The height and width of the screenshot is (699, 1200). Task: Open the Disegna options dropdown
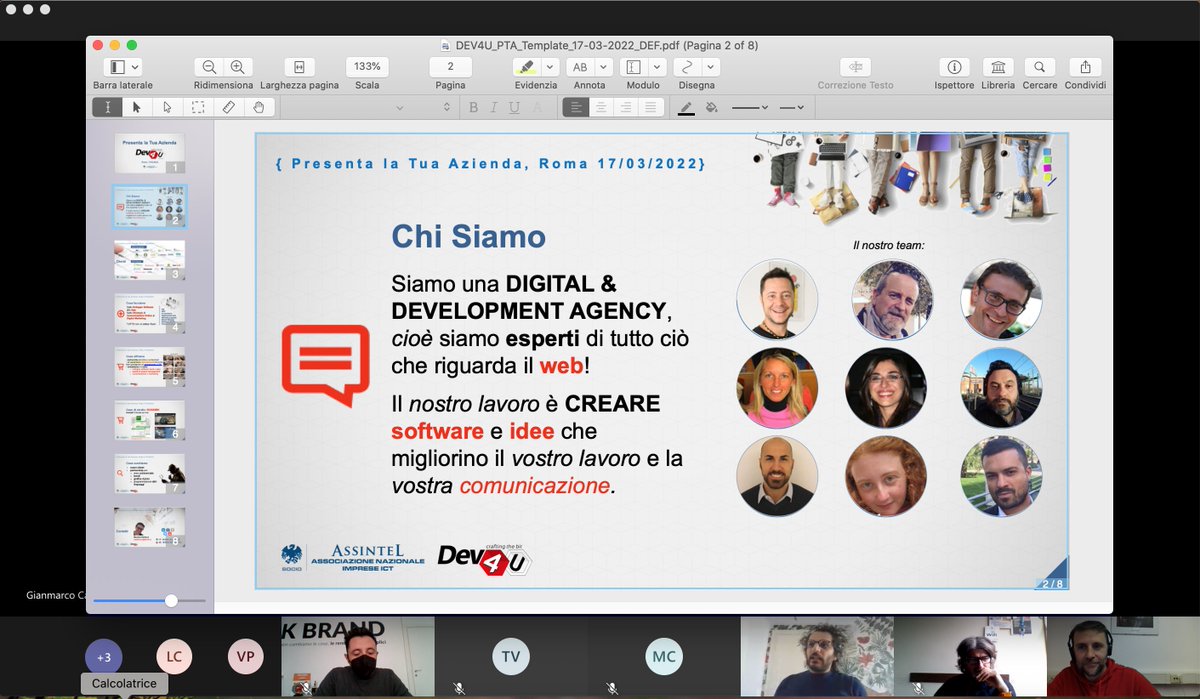click(x=710, y=67)
